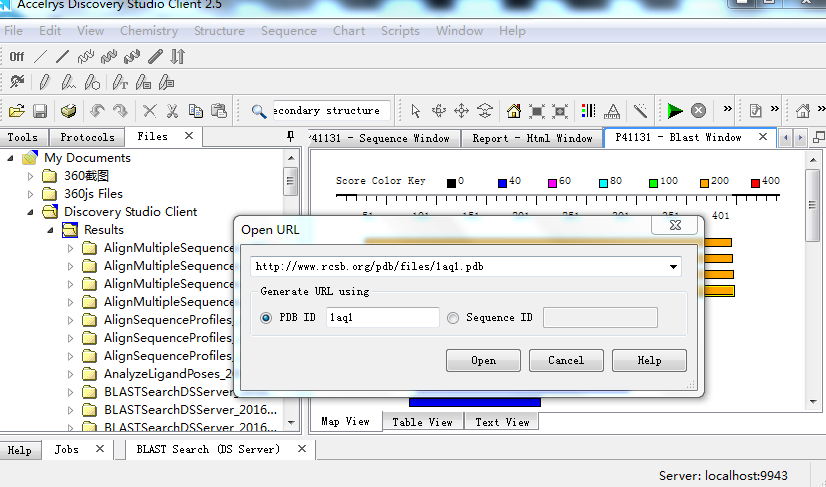This screenshot has width=826, height=487.
Task: Click the magic wand icon
Action: [640, 111]
